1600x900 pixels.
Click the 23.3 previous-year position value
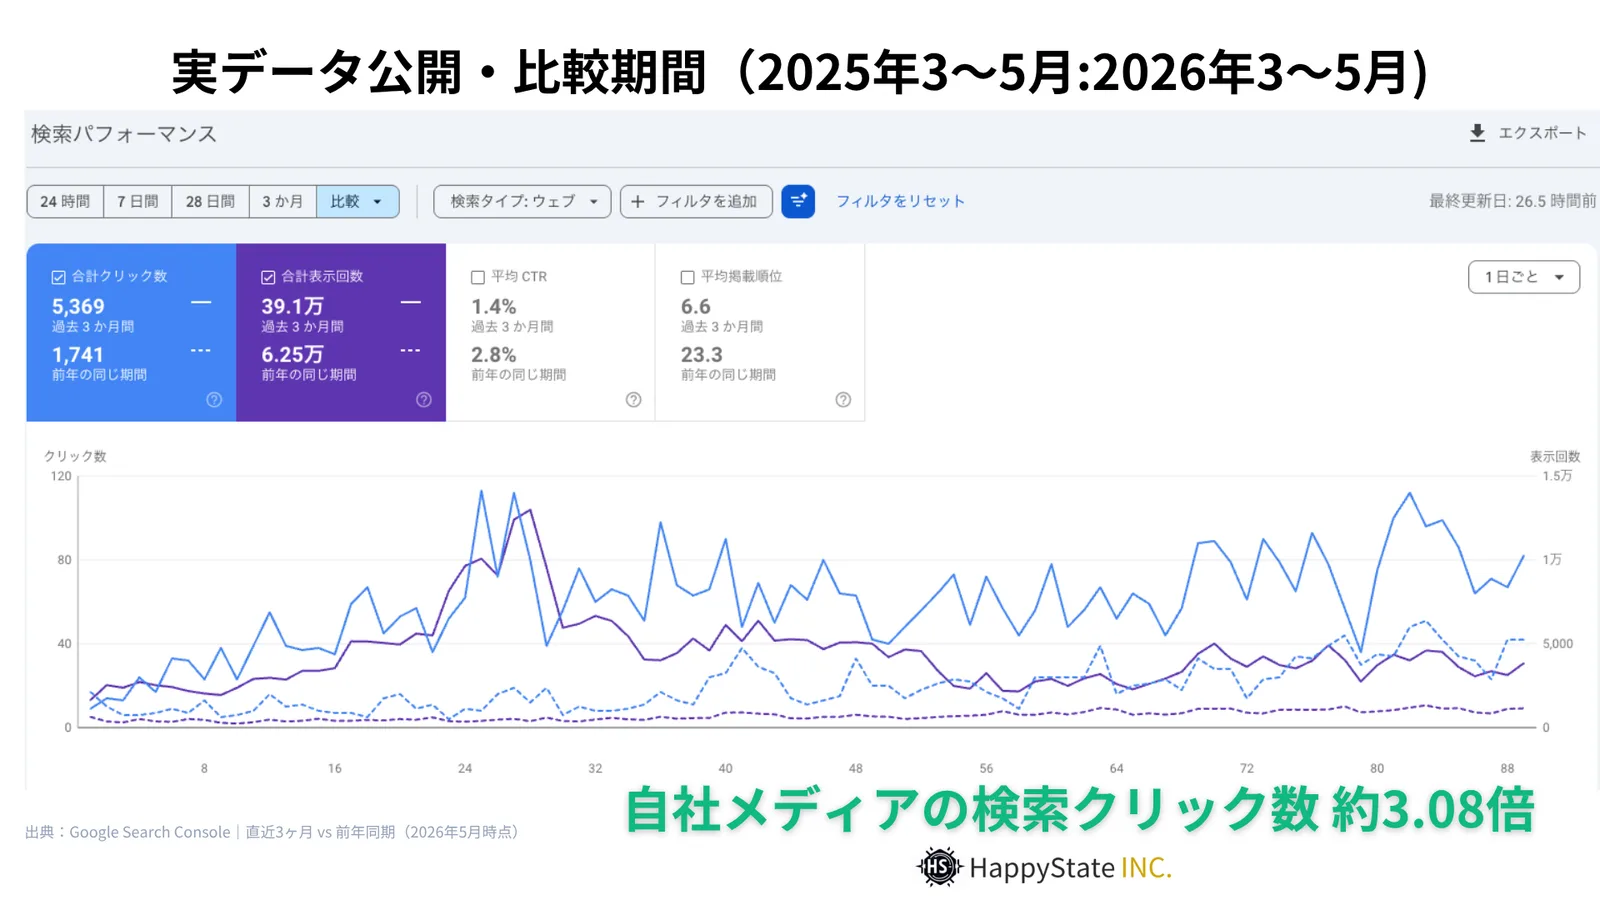(x=702, y=354)
